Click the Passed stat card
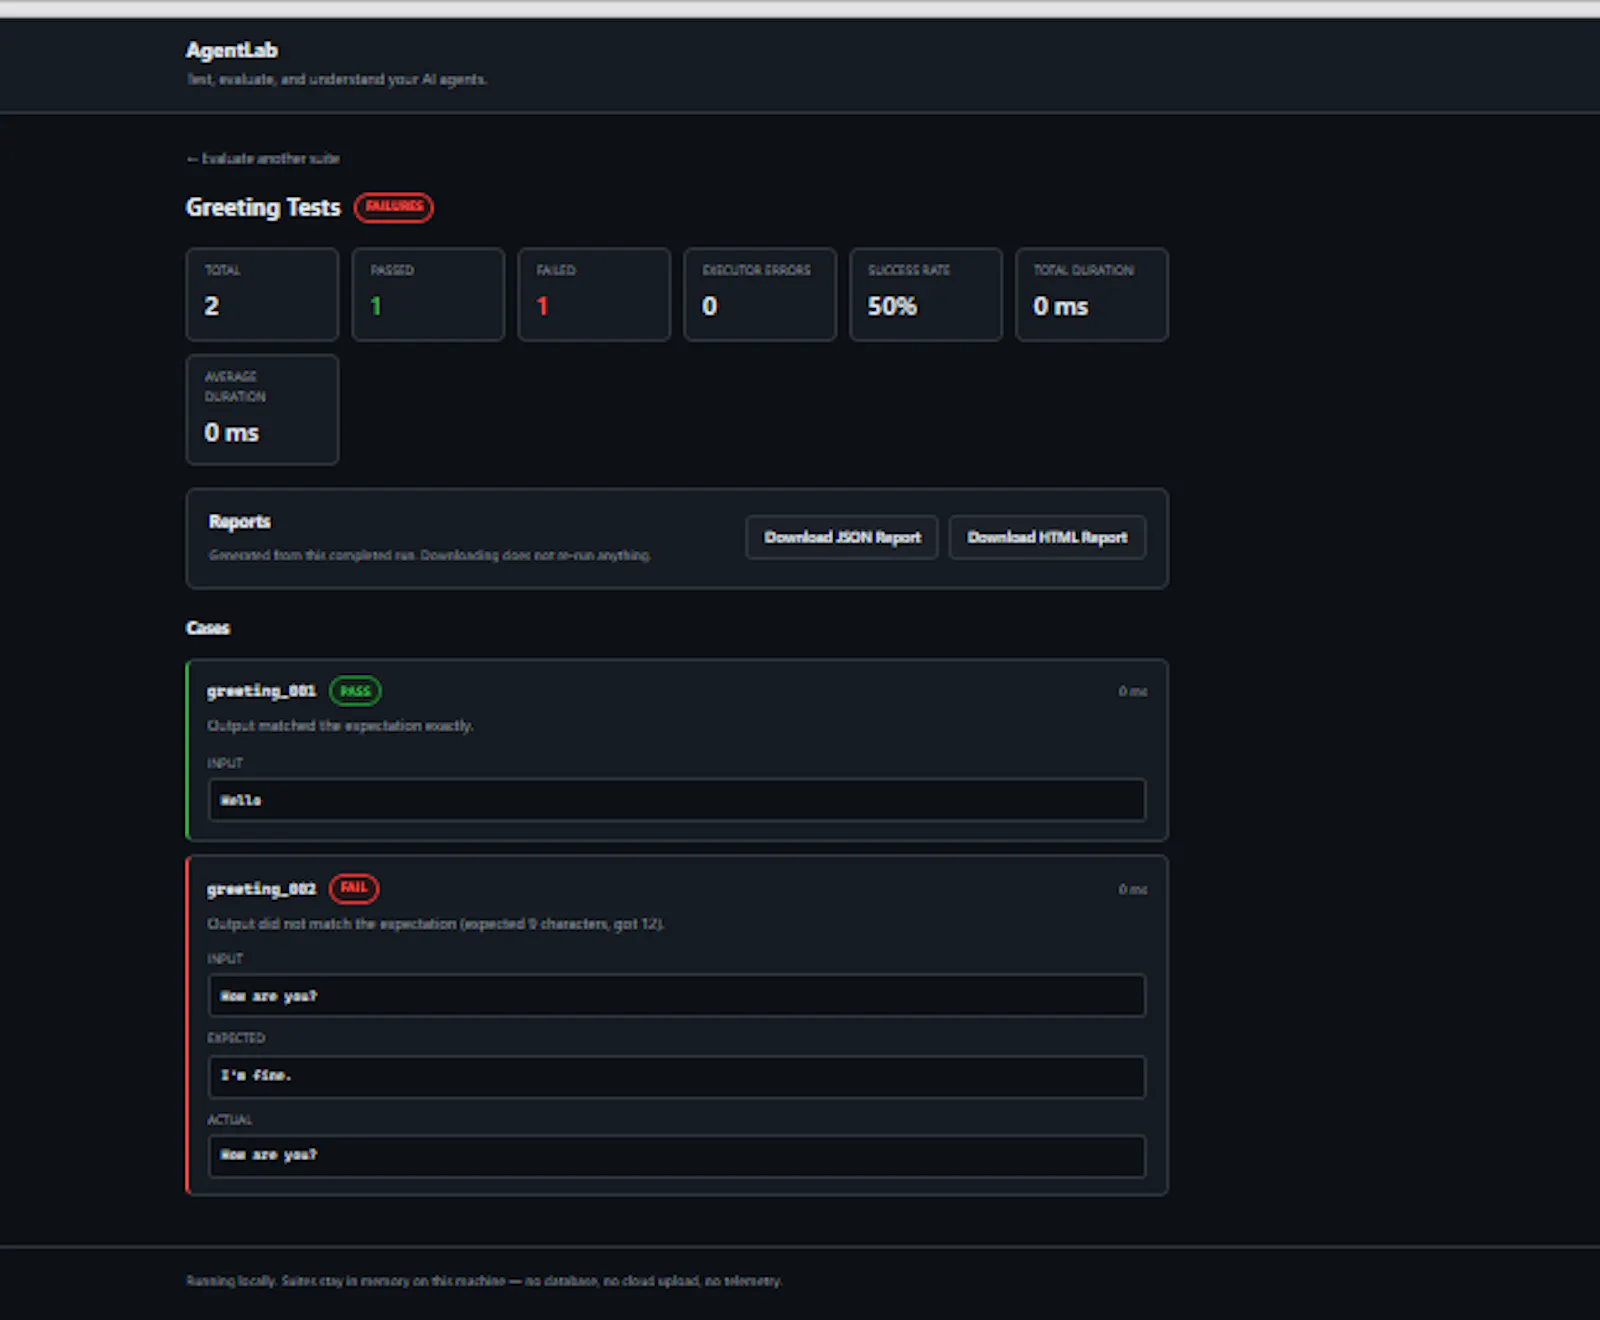This screenshot has width=1600, height=1320. click(428, 295)
